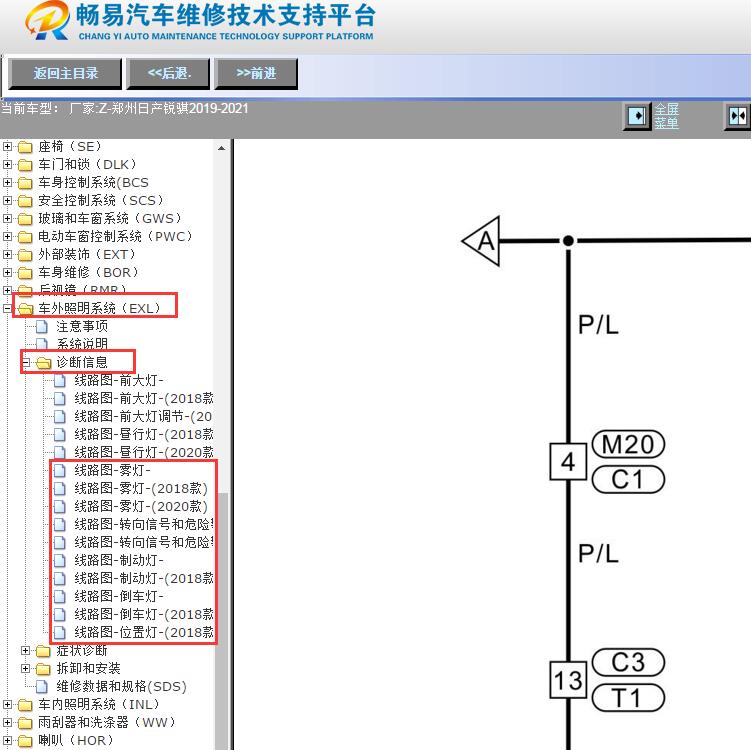751x750 pixels.
Task: Click folder icon of 车内照明系统（INL）
Action: pos(25,705)
